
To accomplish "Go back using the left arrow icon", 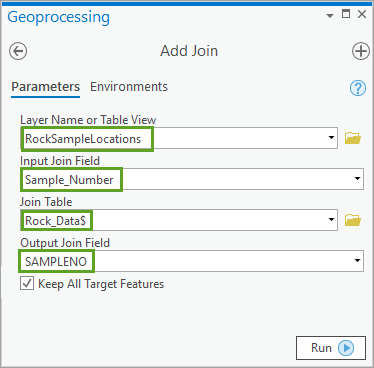I will click(18, 51).
